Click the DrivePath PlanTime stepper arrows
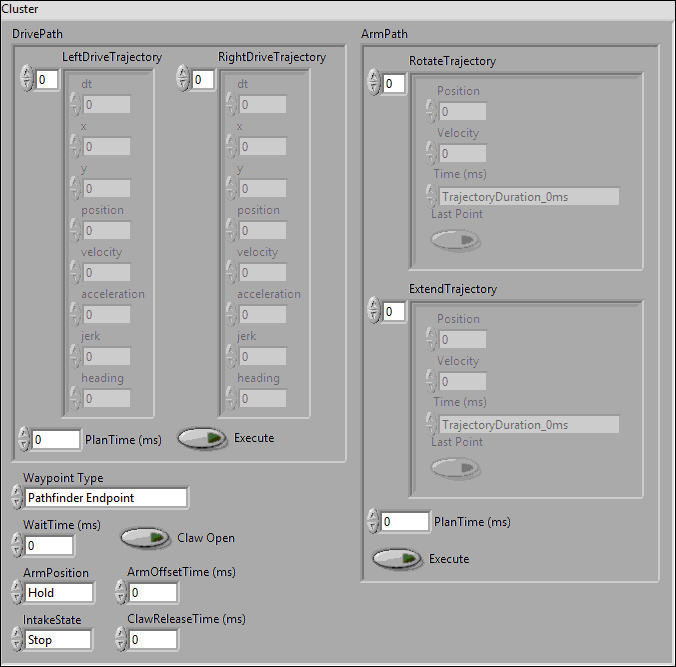This screenshot has height=667, width=676. click(x=24, y=439)
